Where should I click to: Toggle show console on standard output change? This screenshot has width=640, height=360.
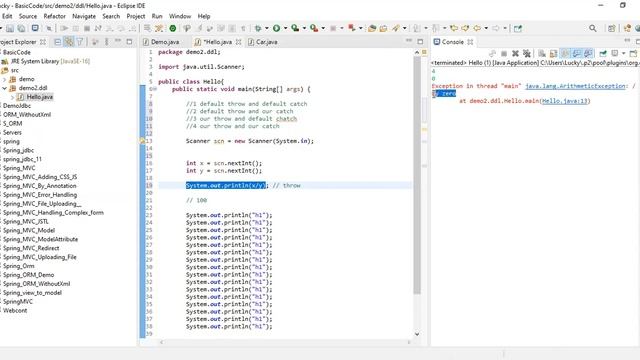(576, 53)
